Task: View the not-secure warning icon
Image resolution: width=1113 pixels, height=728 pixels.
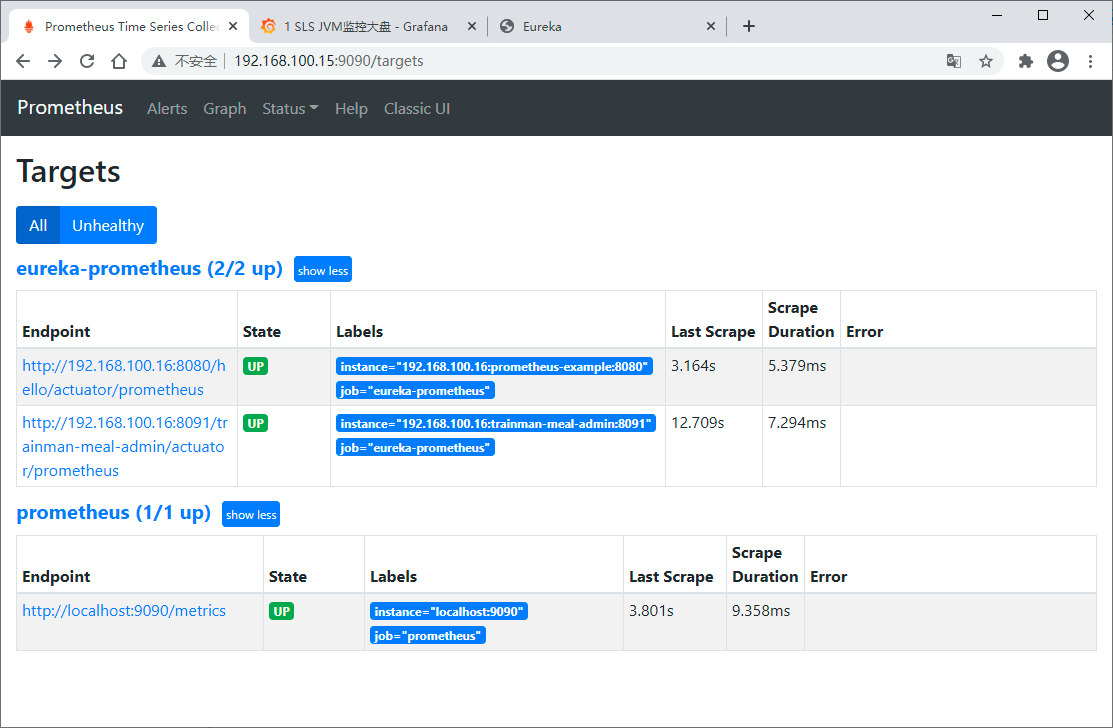Action: coord(159,61)
